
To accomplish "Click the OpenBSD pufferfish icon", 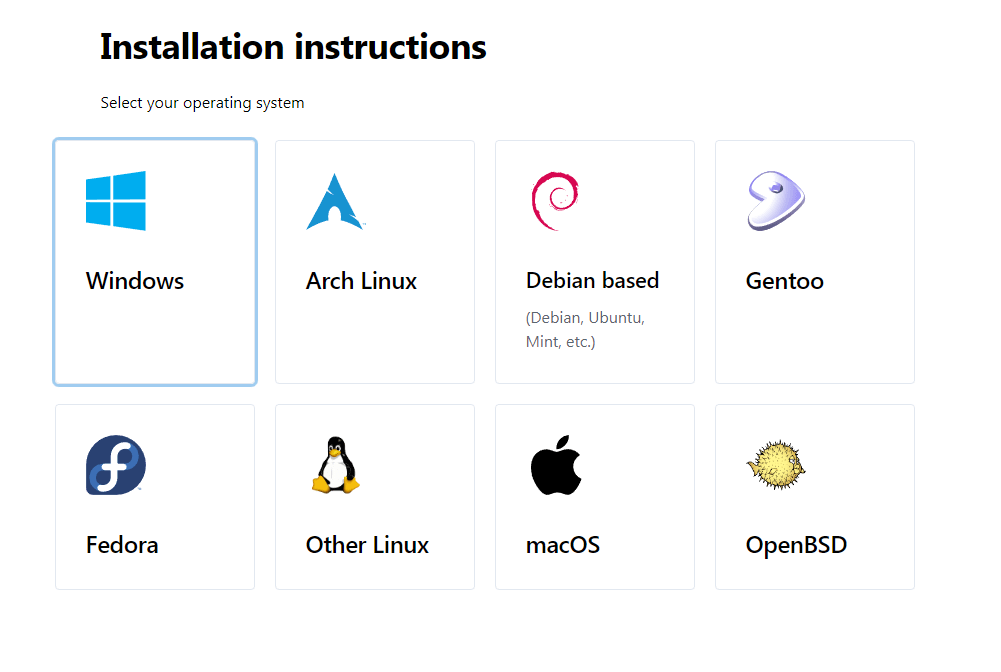I will [776, 465].
